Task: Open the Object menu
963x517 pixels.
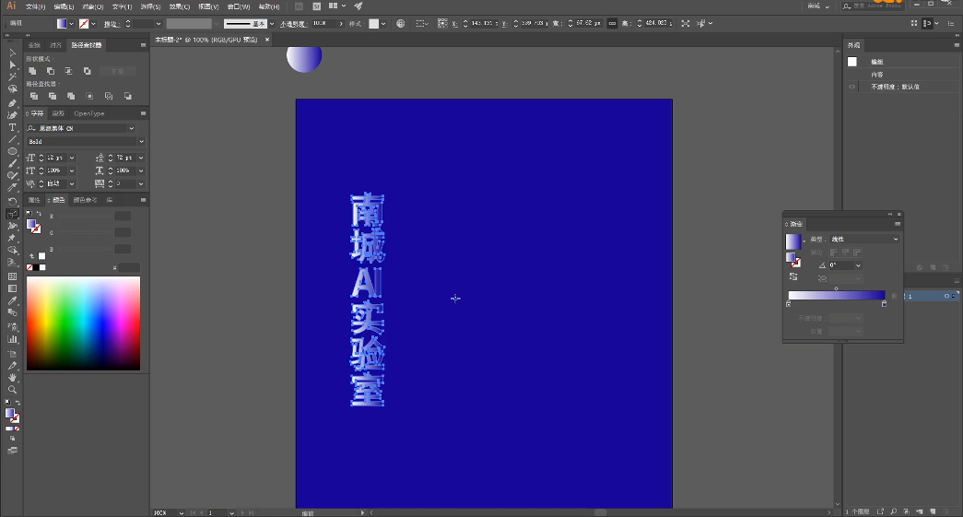Action: pyautogui.click(x=92, y=7)
